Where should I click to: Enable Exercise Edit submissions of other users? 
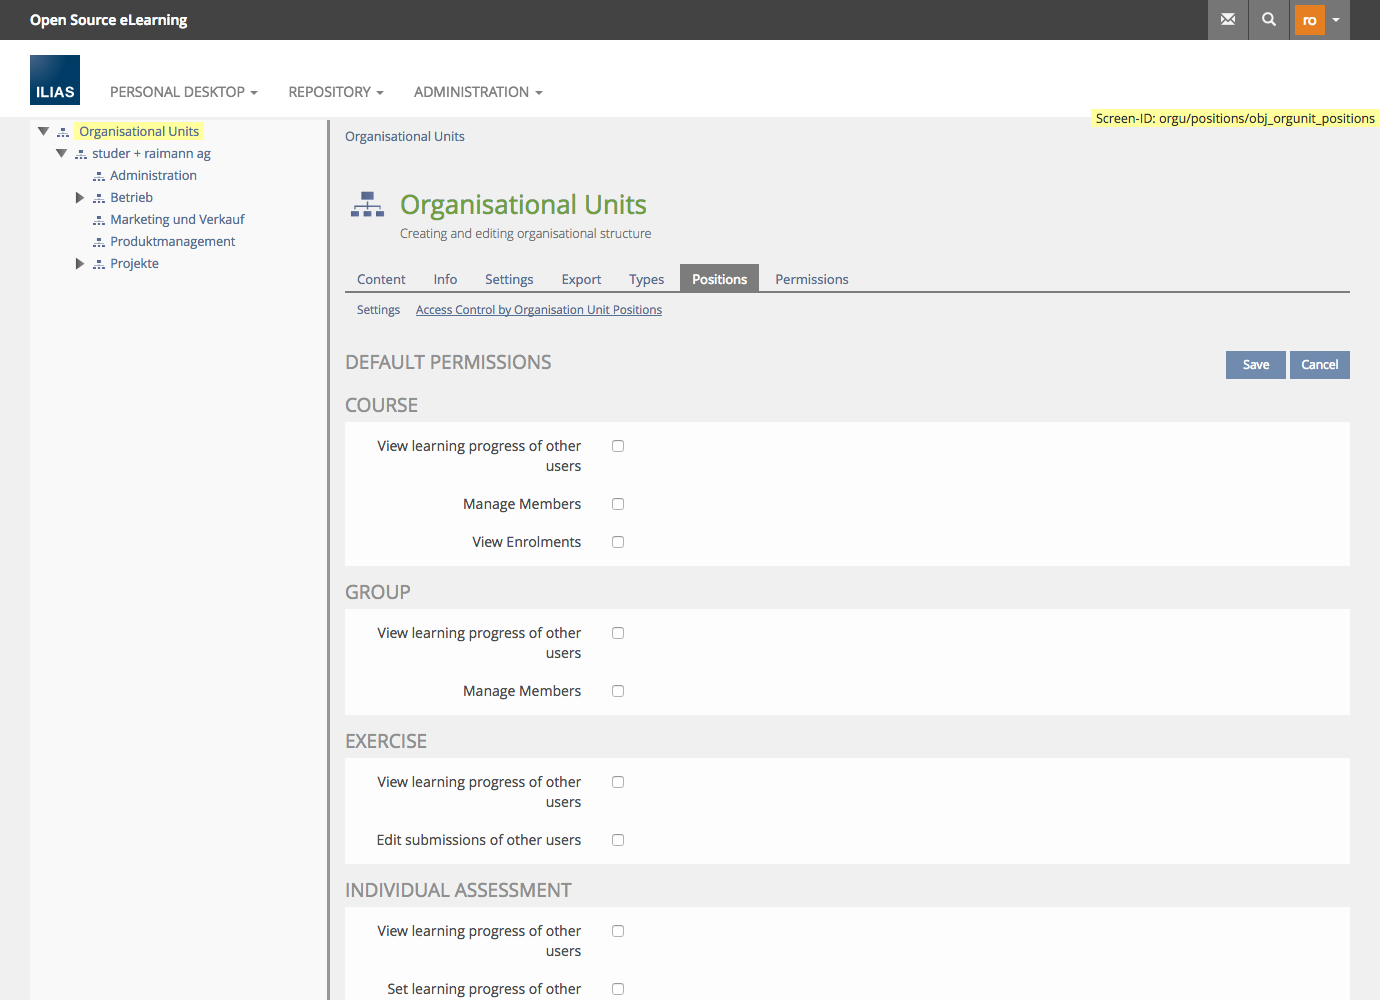click(x=618, y=840)
